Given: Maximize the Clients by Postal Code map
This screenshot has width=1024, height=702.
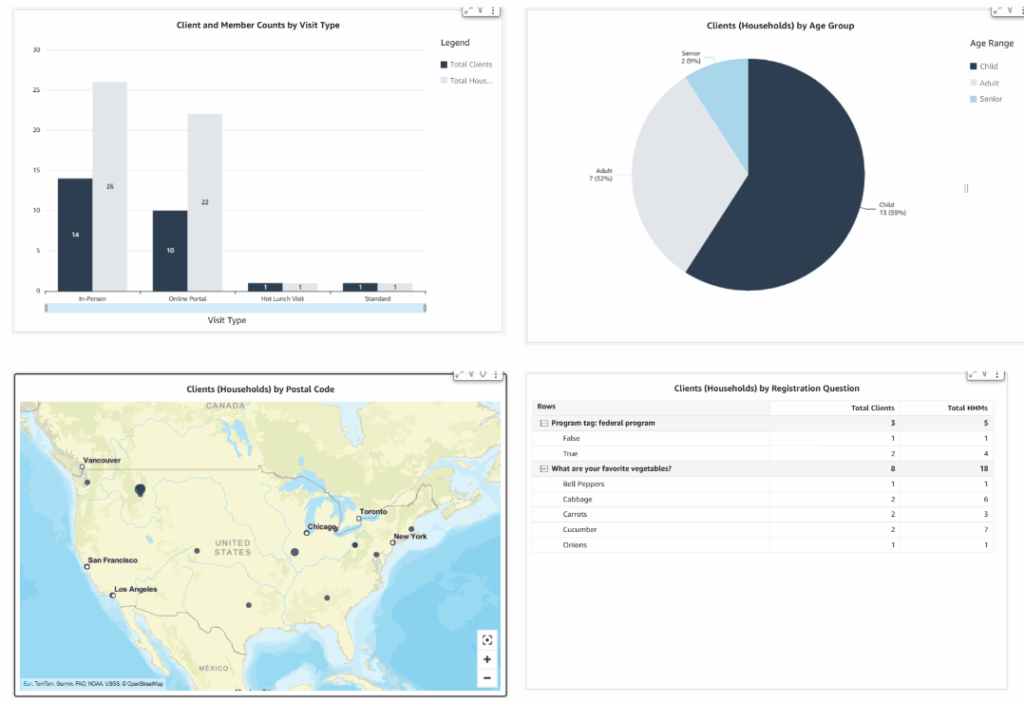Looking at the screenshot, I should 458,374.
